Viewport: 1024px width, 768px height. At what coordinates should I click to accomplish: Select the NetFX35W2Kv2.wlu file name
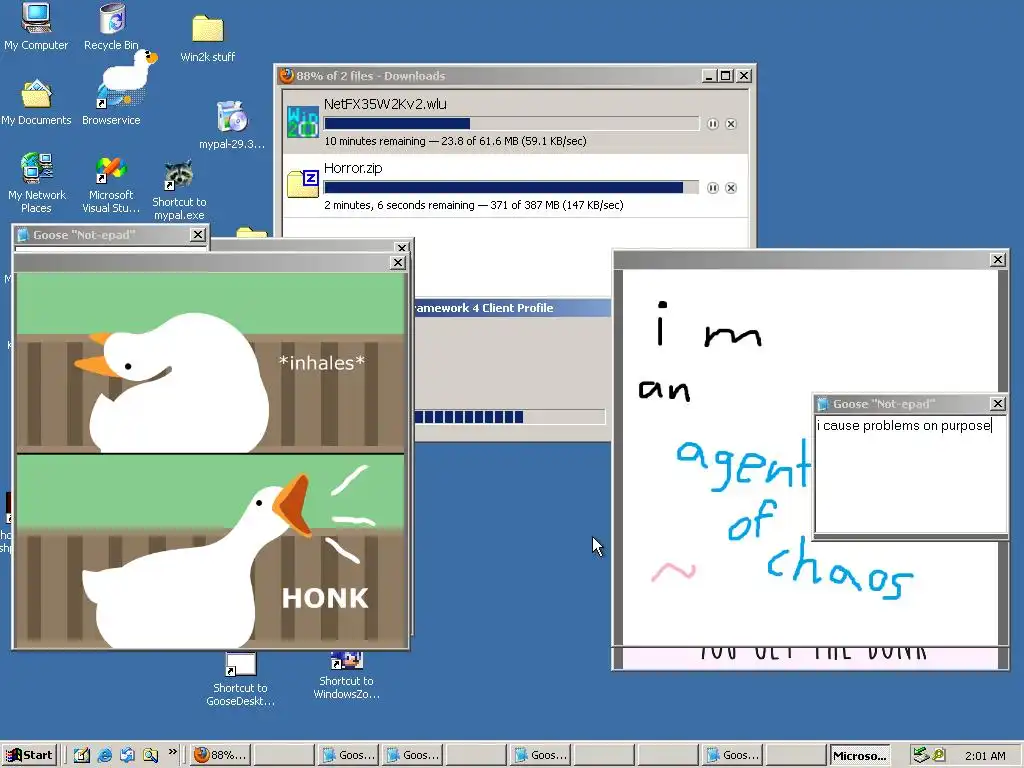(x=385, y=104)
